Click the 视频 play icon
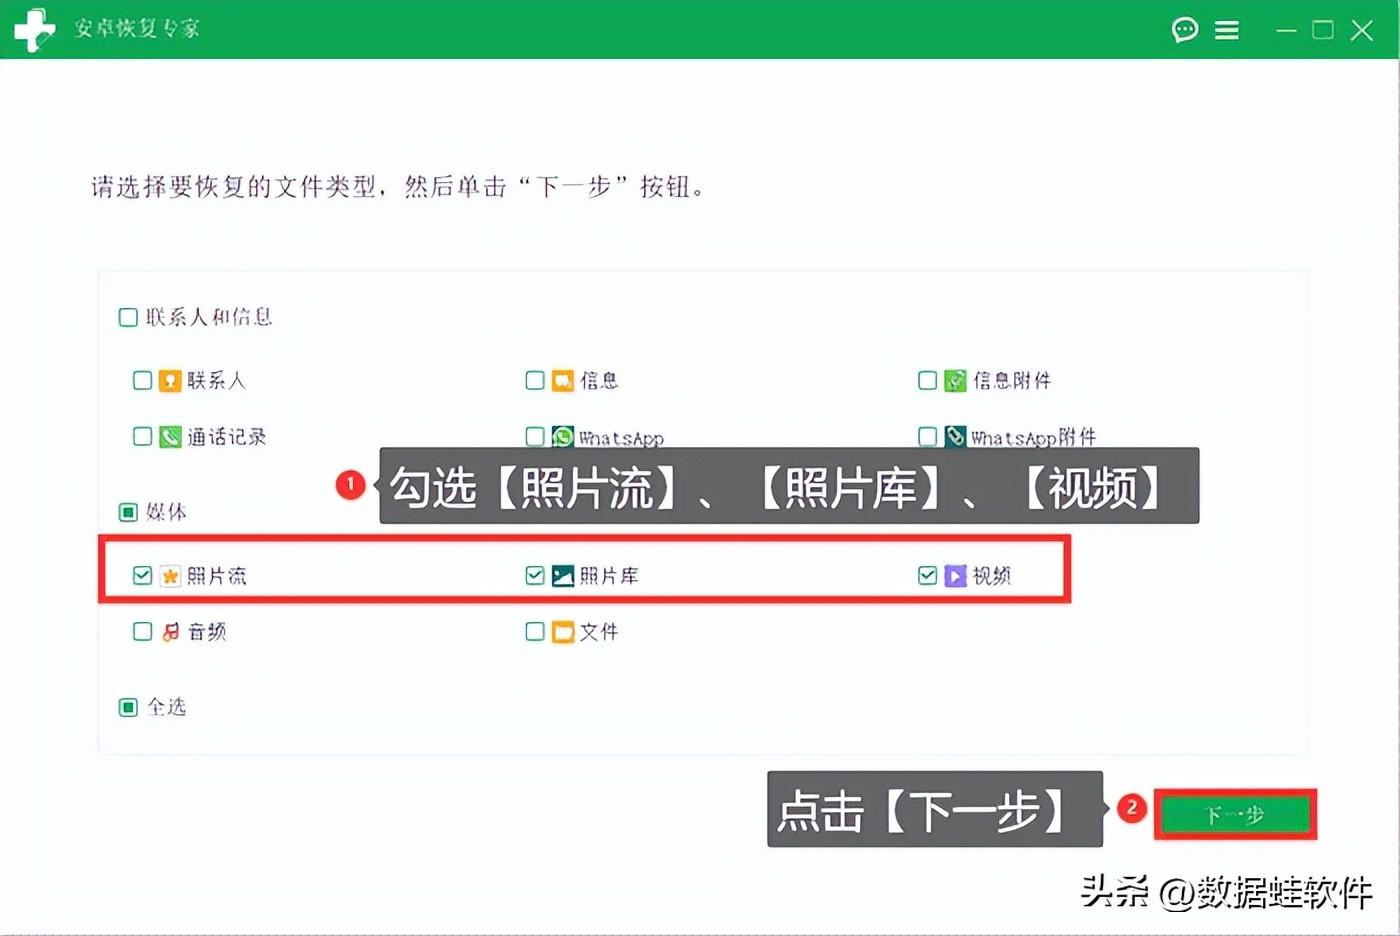Screen dimensions: 1400x936 point(955,576)
